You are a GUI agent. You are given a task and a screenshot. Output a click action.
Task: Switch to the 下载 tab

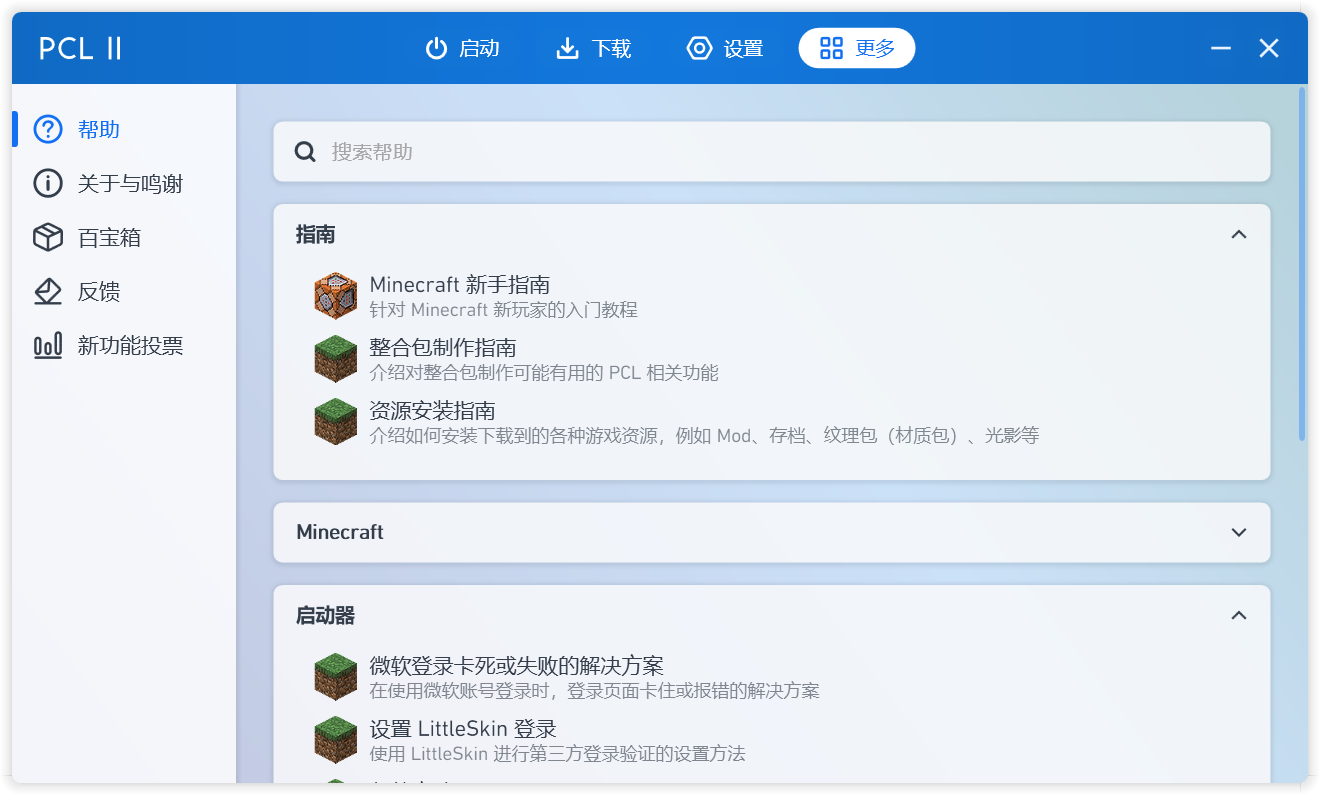594,48
